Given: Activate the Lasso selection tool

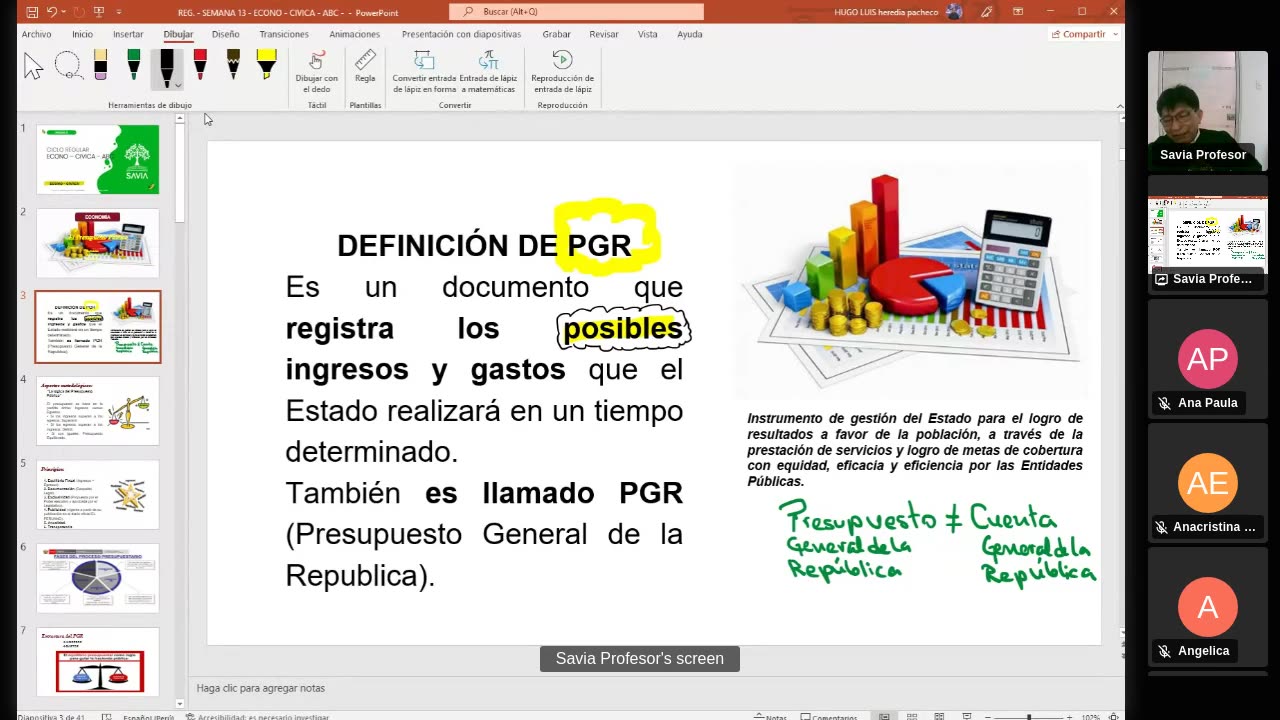Looking at the screenshot, I should [68, 66].
